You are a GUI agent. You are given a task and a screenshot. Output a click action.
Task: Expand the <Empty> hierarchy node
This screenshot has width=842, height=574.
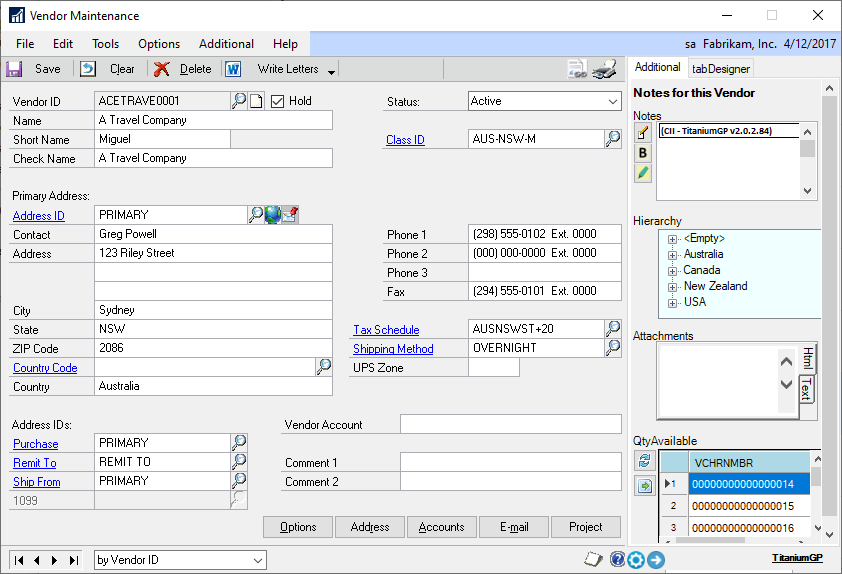pyautogui.click(x=672, y=239)
